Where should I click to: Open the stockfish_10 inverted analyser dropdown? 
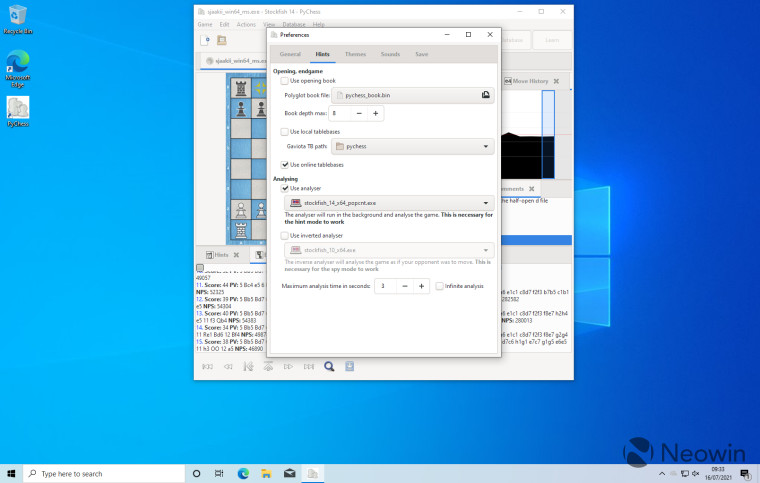[x=389, y=250]
